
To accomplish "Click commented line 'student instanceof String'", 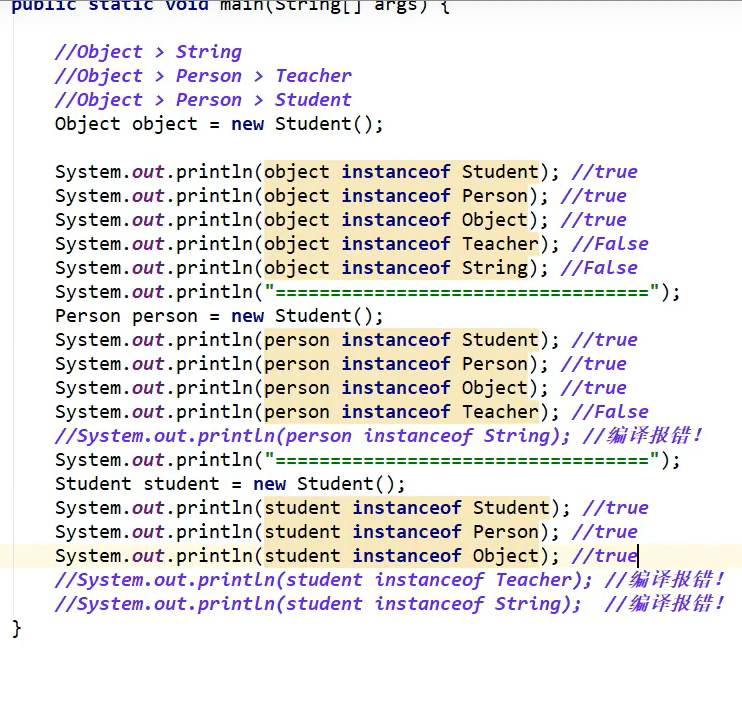I will (389, 605).
